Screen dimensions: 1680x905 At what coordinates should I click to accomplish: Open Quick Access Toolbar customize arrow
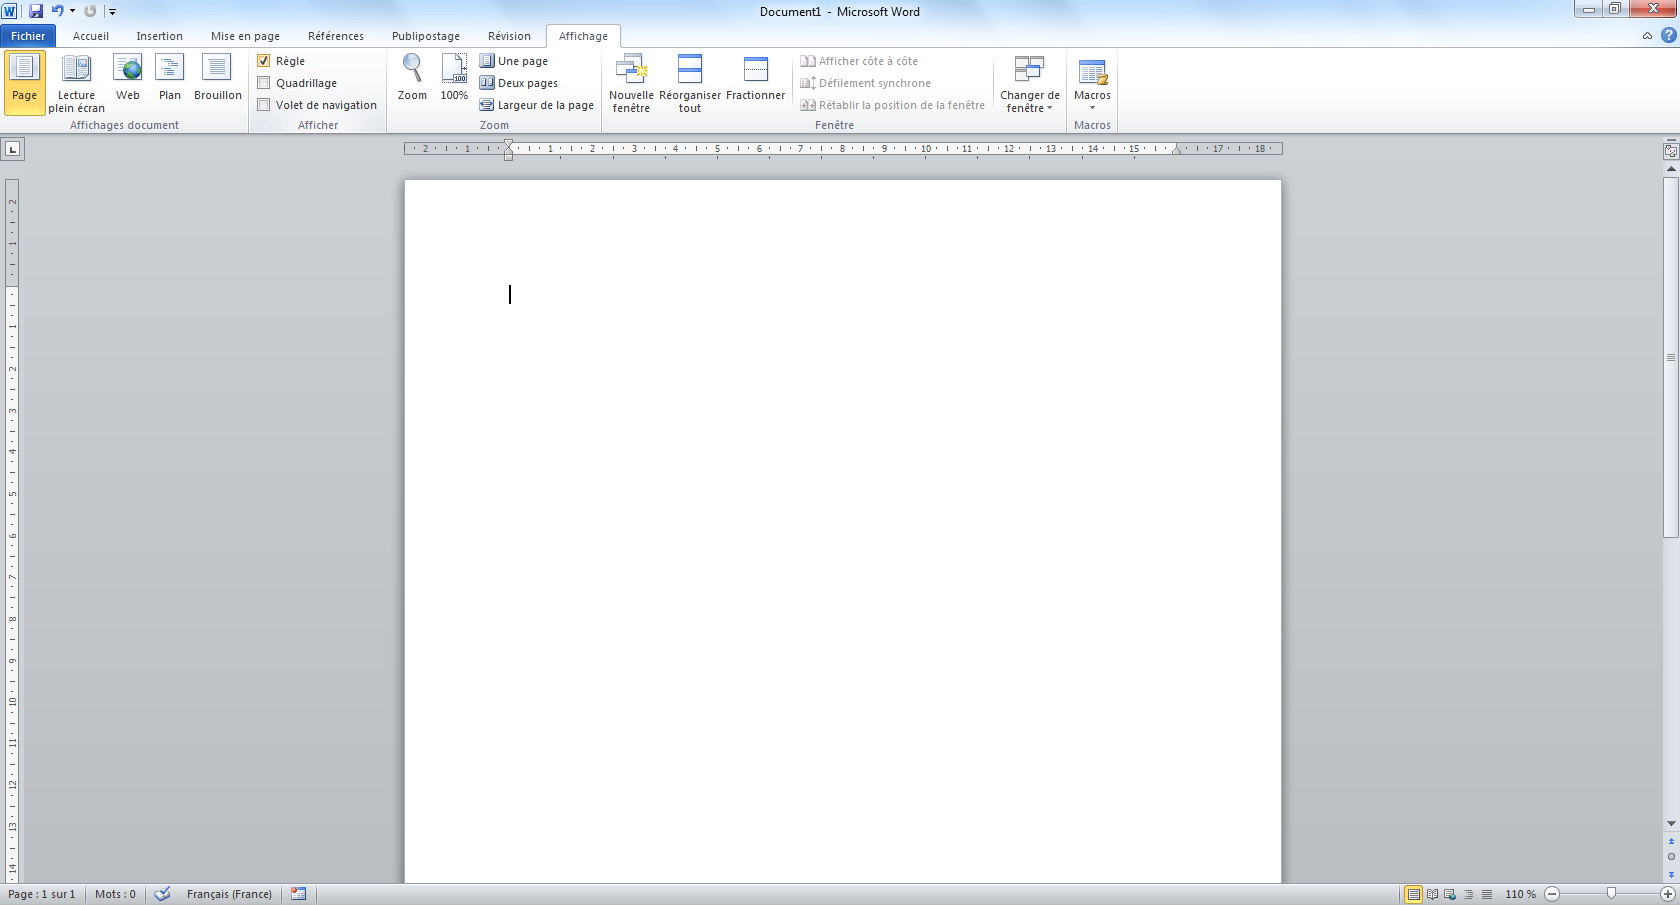click(113, 12)
